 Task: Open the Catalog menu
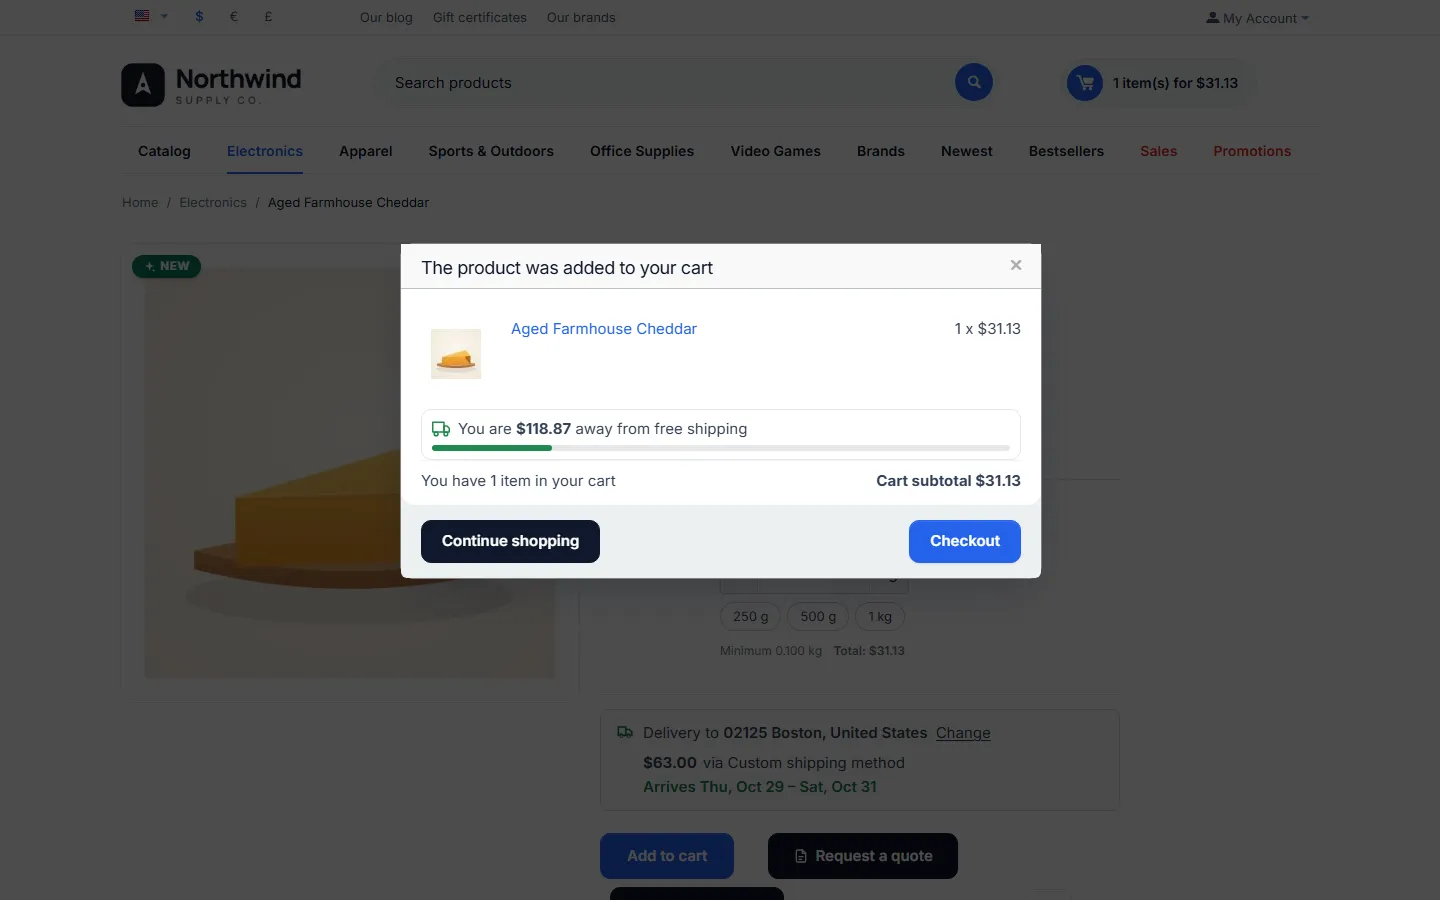coord(164,151)
